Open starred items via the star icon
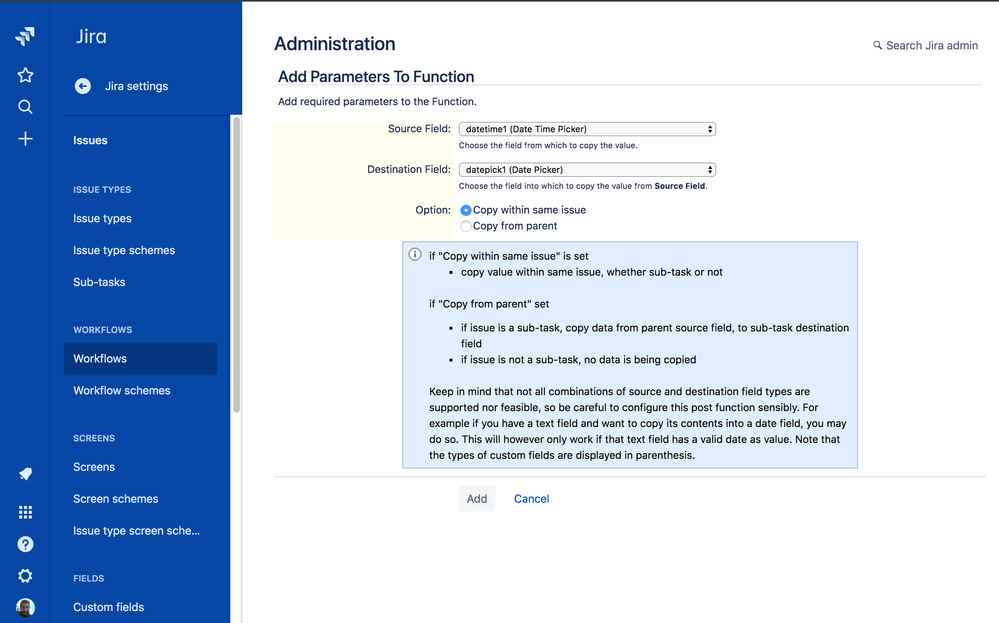Screen dimensions: 999x623 click(25, 75)
